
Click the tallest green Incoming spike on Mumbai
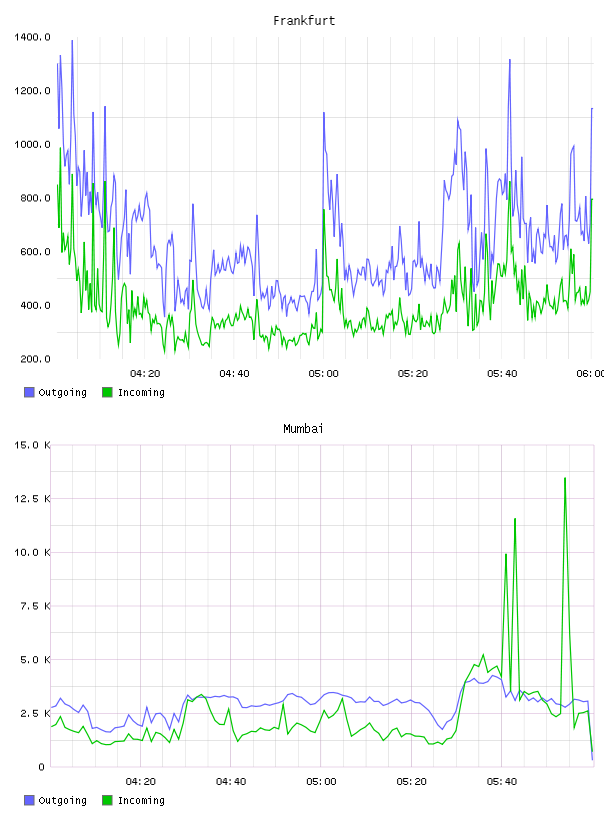coord(565,479)
